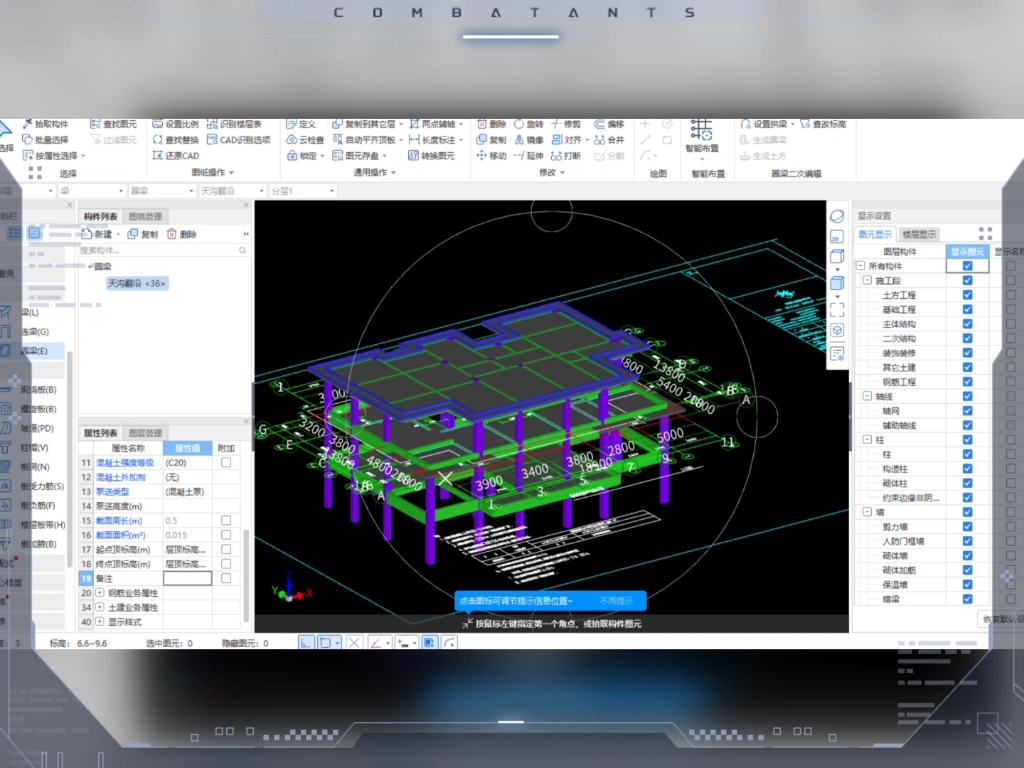Select the 偏移 offset tool
The height and width of the screenshot is (768, 1024).
click(x=609, y=124)
